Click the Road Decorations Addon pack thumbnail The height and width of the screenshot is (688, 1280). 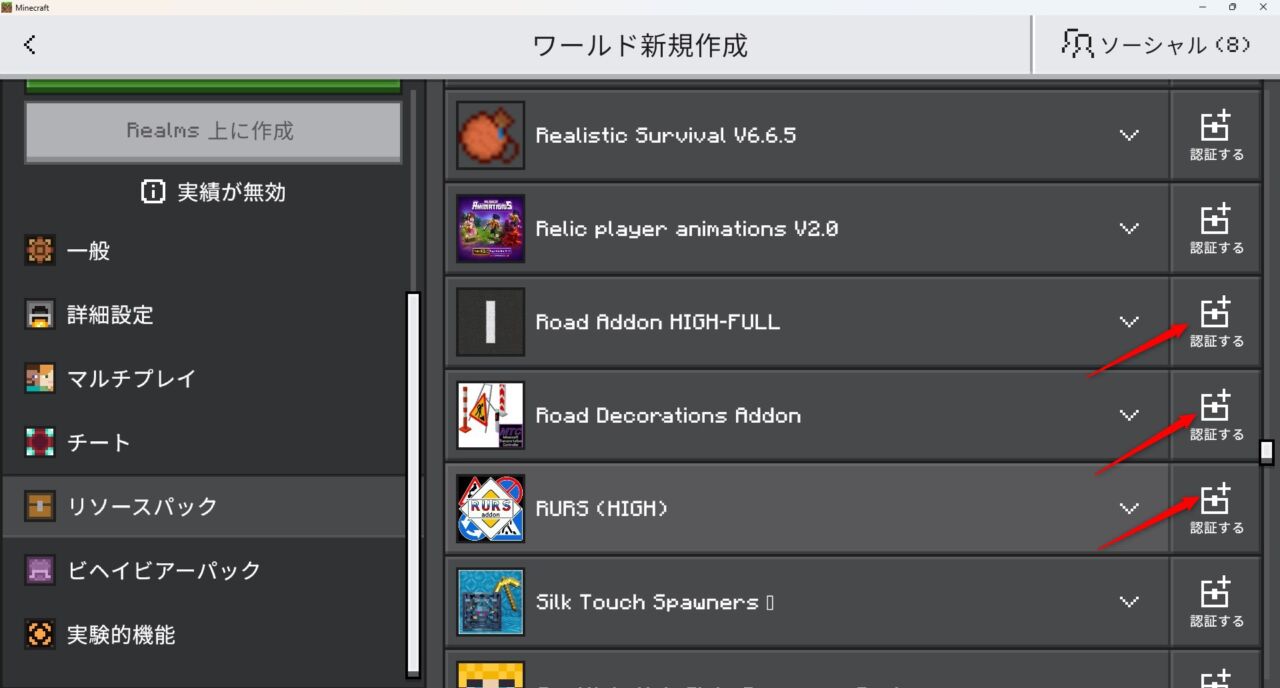click(x=490, y=415)
